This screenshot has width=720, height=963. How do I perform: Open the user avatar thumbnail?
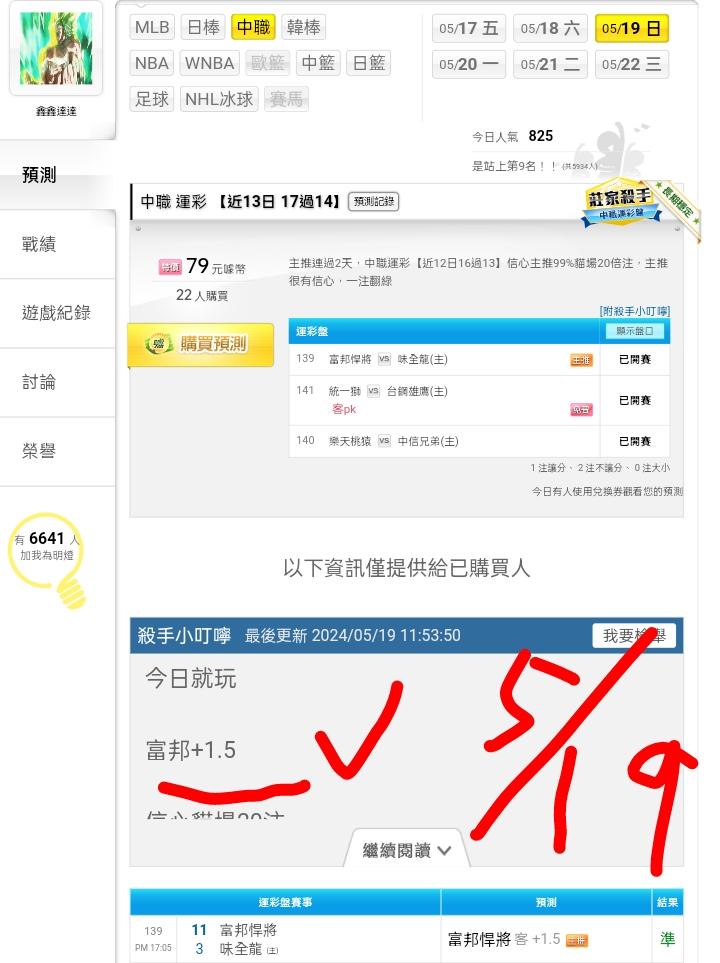click(56, 48)
